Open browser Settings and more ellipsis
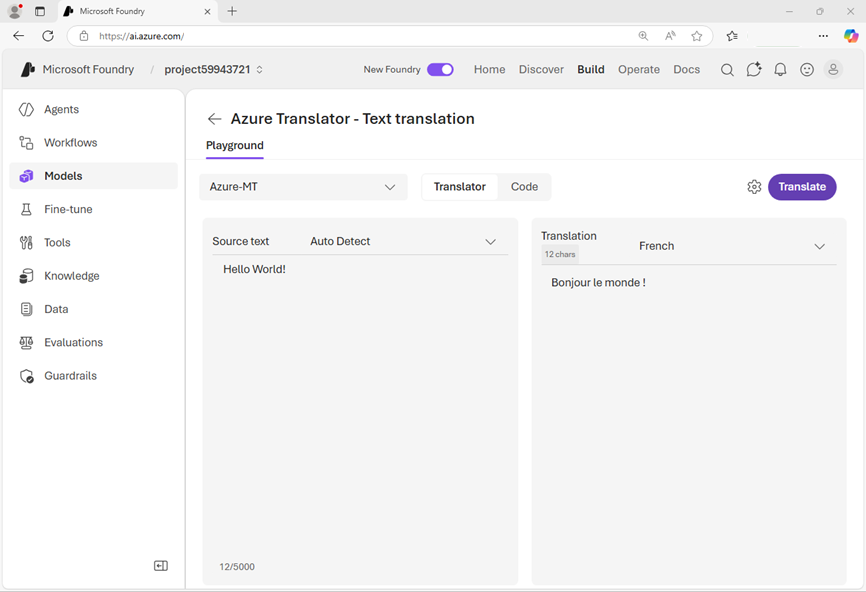866x592 pixels. point(823,36)
